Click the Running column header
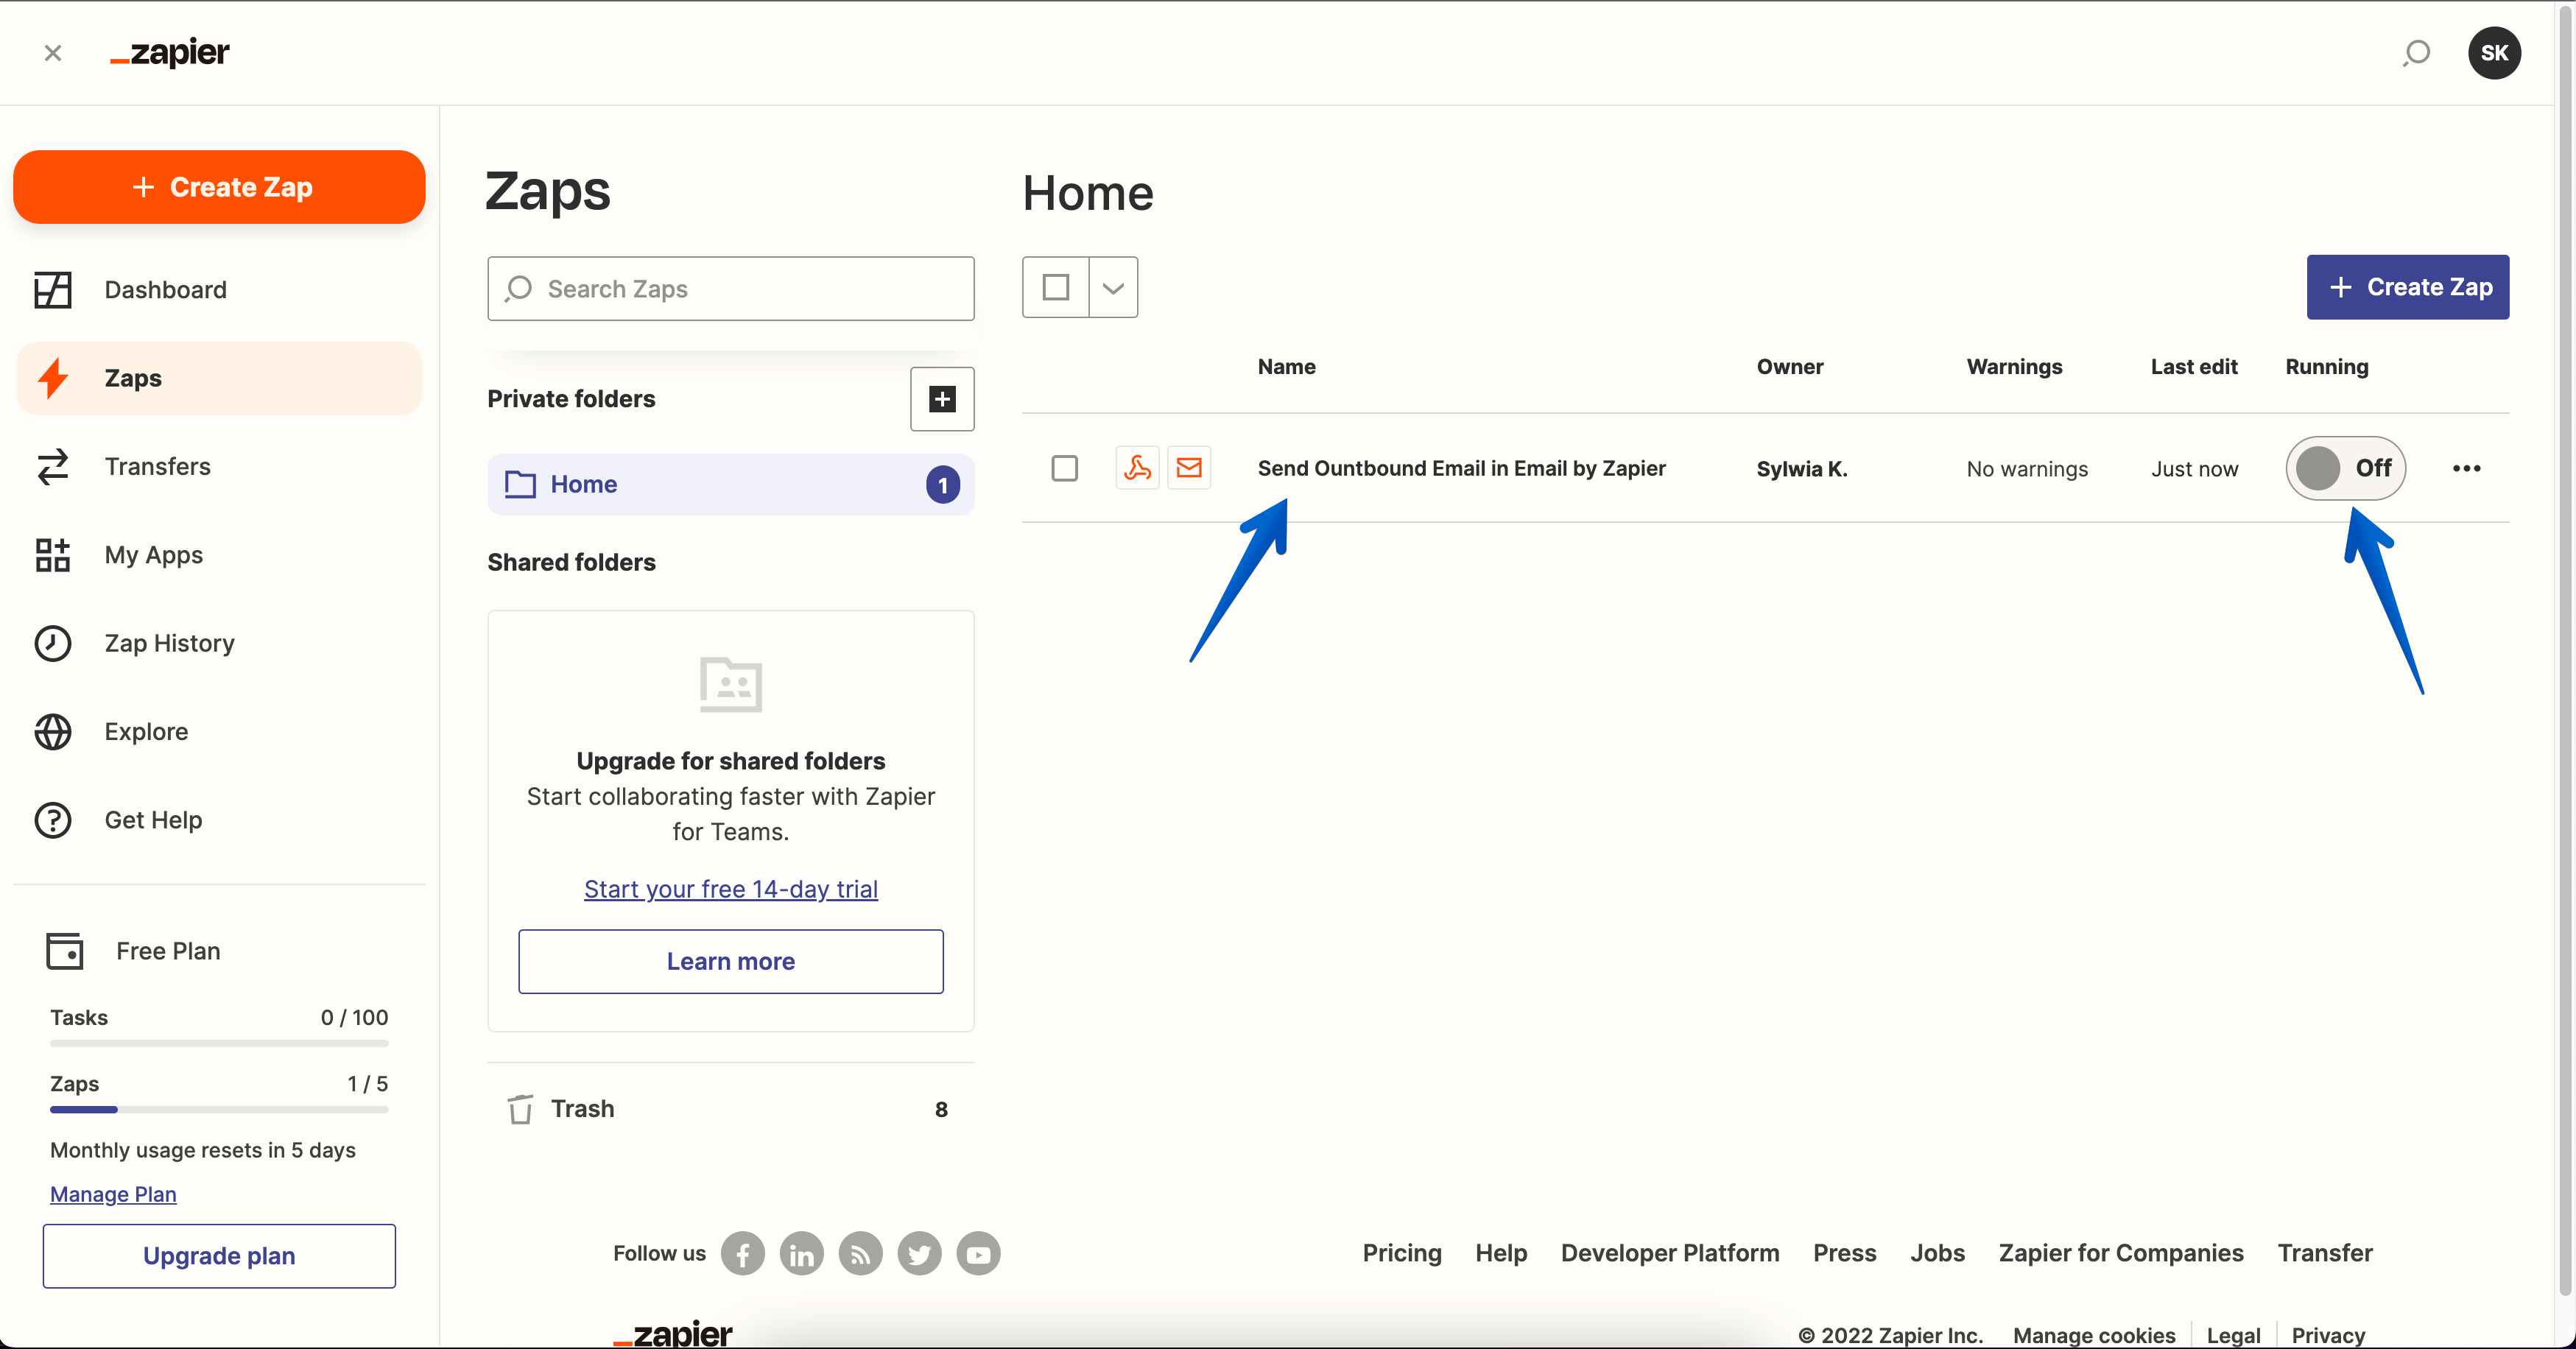Screen dimensions: 2576x1349 [x=2327, y=367]
